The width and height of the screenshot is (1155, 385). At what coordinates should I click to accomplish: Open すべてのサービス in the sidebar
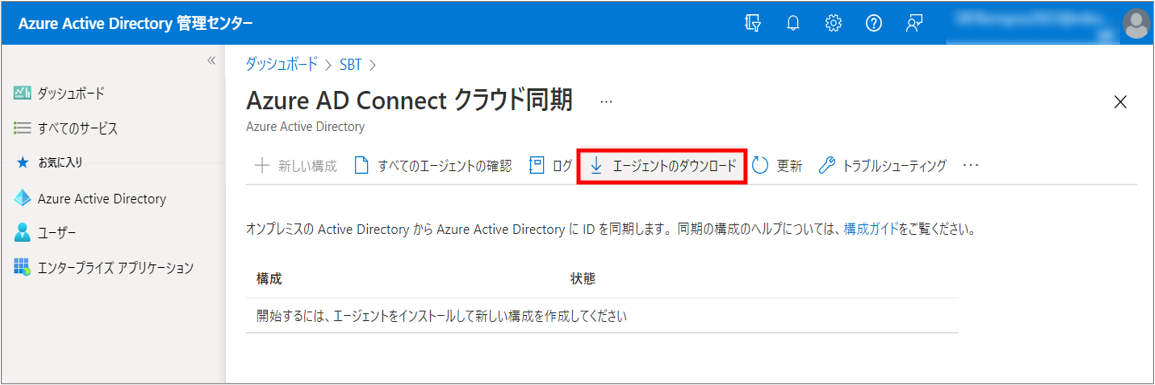(66, 129)
